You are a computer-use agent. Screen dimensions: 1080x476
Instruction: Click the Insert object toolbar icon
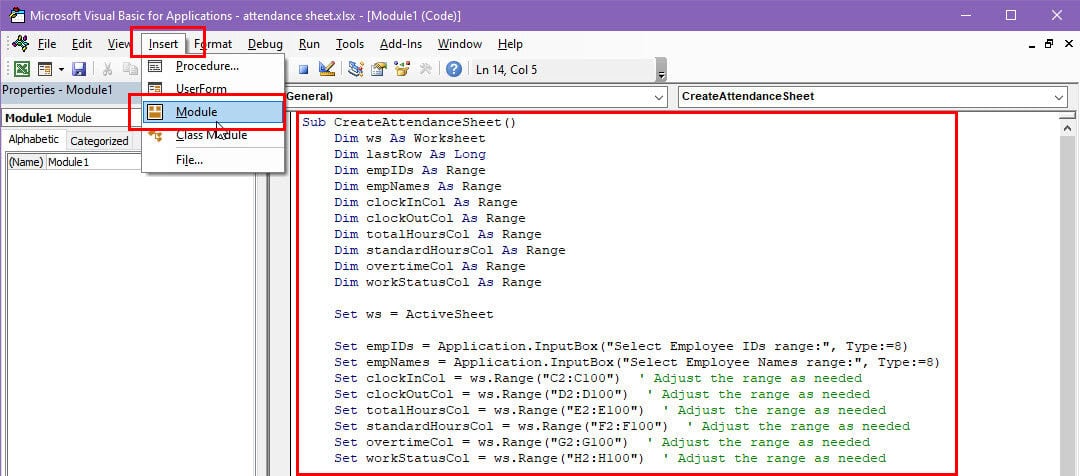pos(45,69)
